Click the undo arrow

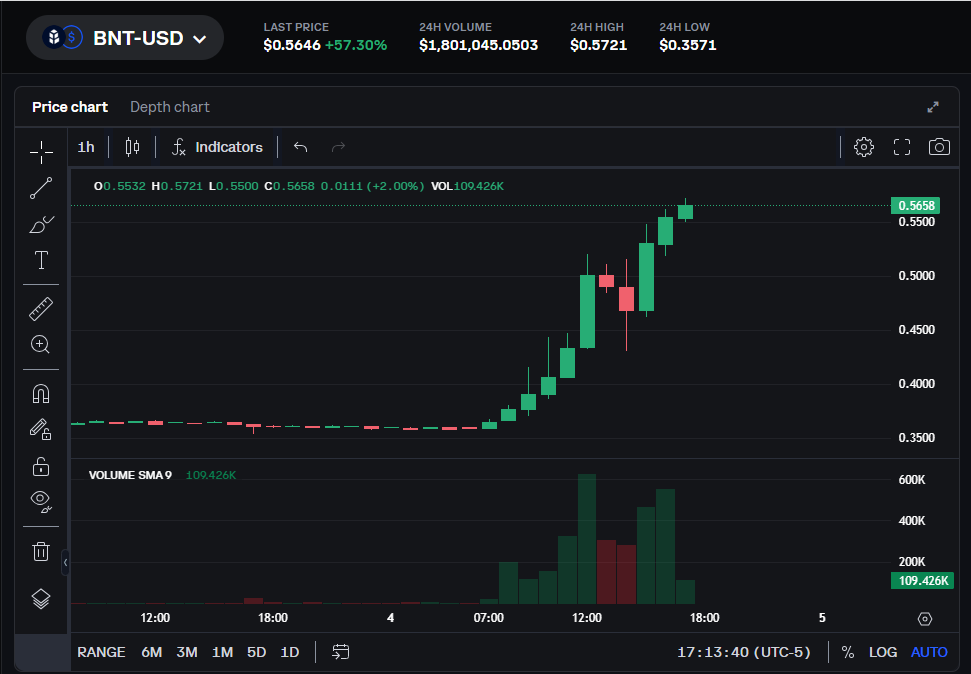coord(300,147)
